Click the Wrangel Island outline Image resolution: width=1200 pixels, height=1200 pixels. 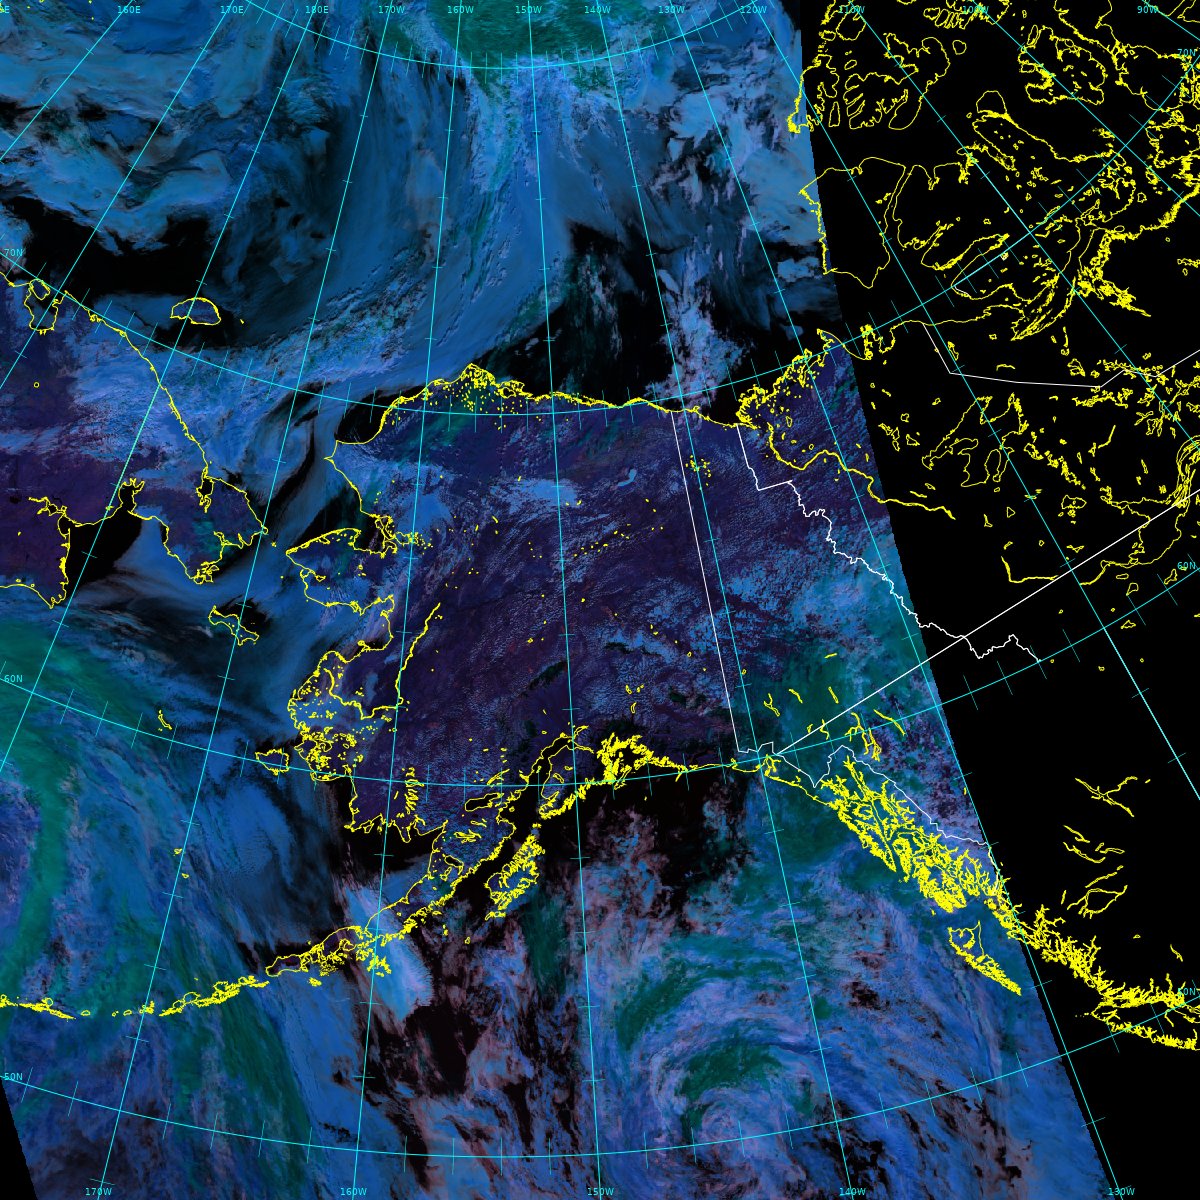point(196,311)
